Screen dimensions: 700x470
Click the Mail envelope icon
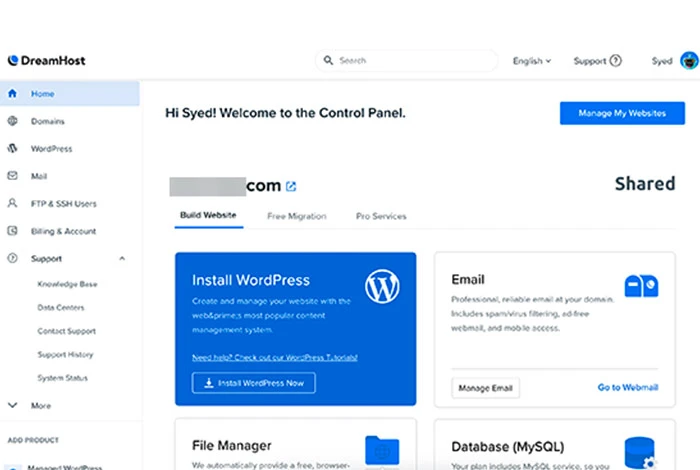point(12,176)
